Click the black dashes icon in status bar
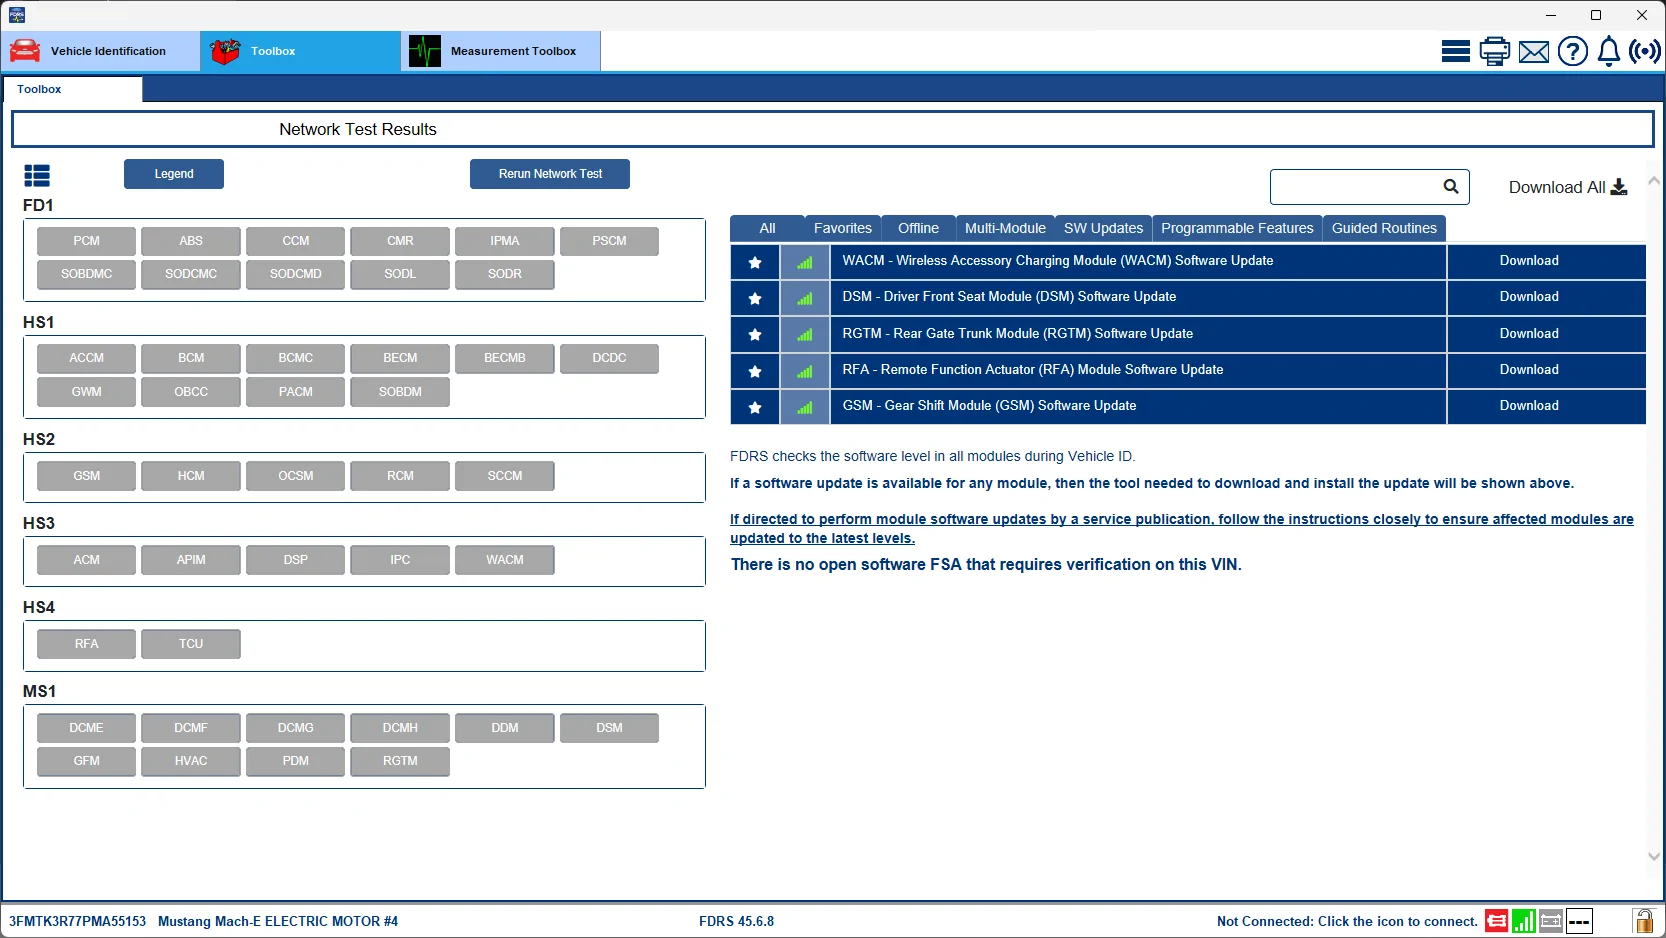Screen dimensions: 1666x938 click(x=1579, y=921)
